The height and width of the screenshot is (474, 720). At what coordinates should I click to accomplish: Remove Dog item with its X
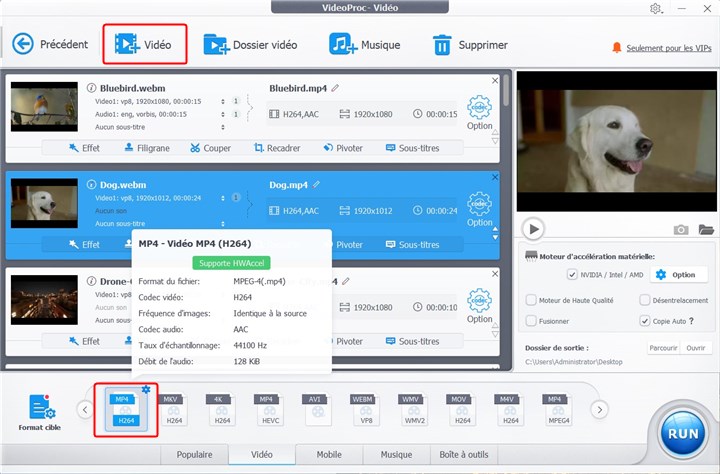[495, 177]
